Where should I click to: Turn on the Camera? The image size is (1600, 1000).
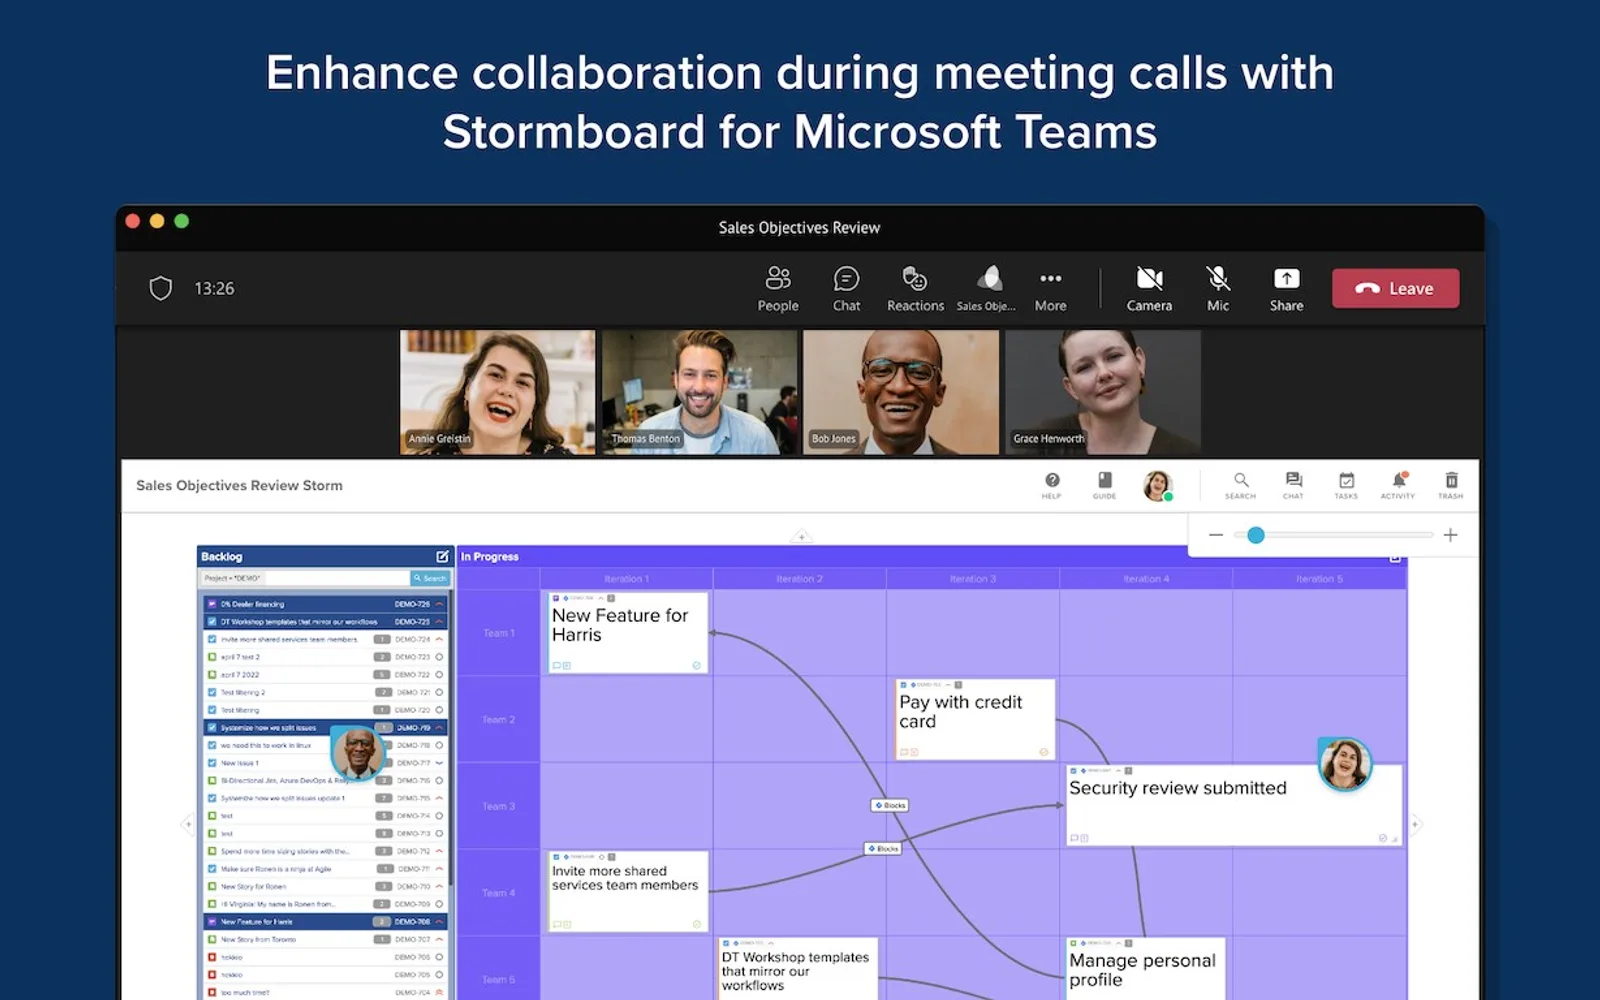1149,289
